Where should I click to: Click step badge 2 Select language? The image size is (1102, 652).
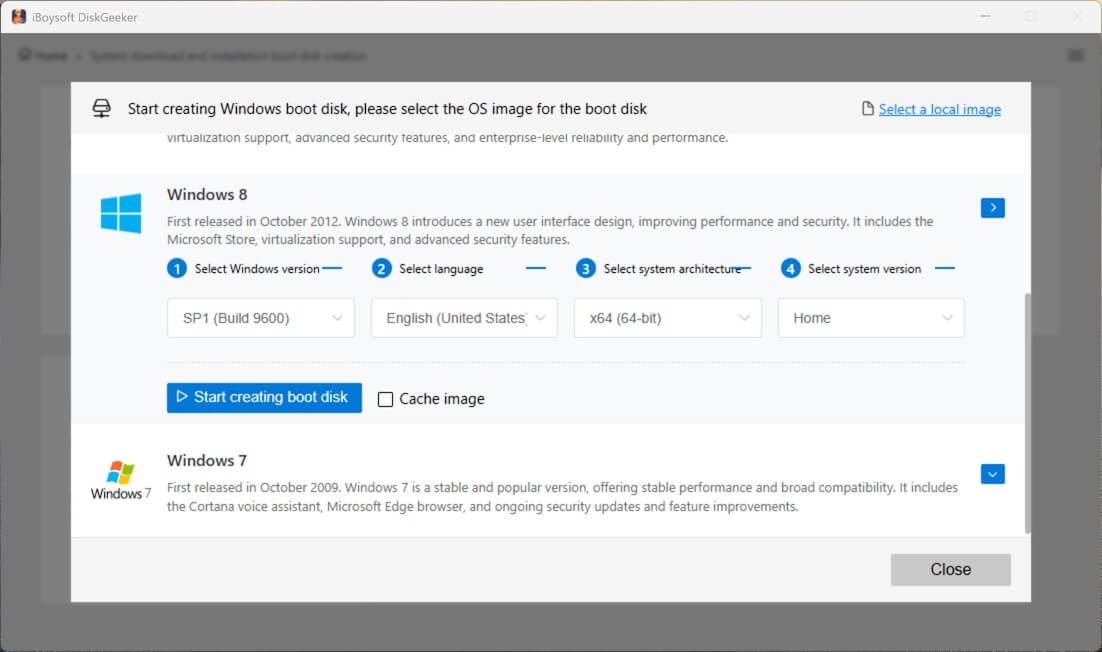(382, 268)
